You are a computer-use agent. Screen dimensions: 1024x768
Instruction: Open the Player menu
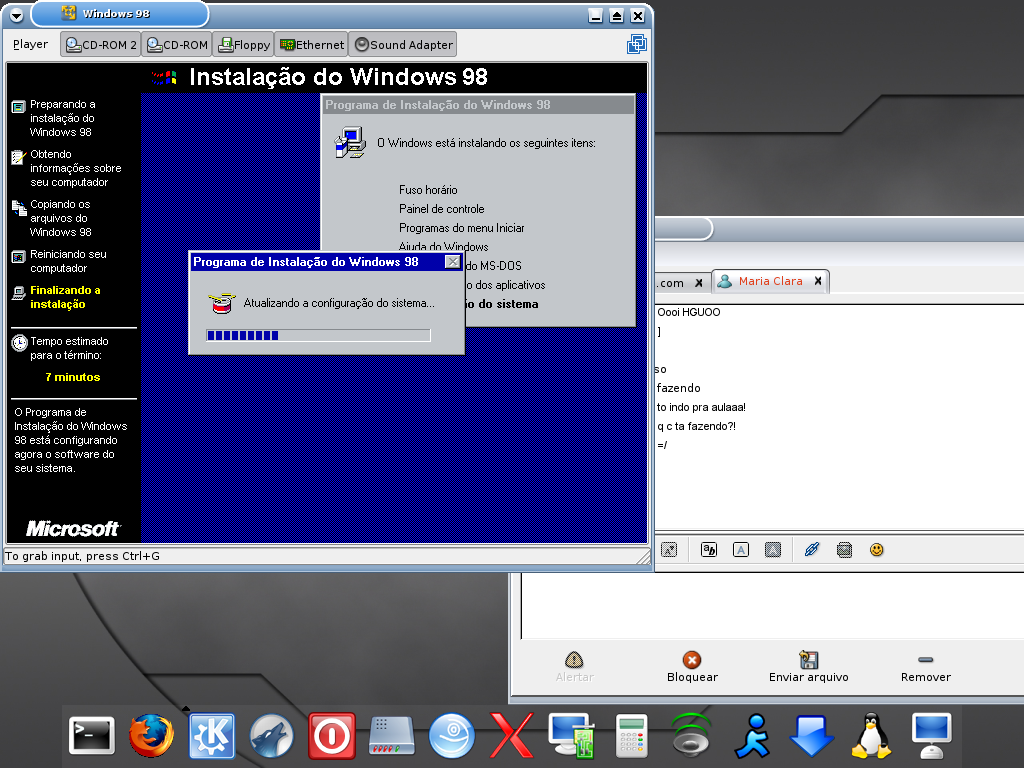click(x=31, y=44)
